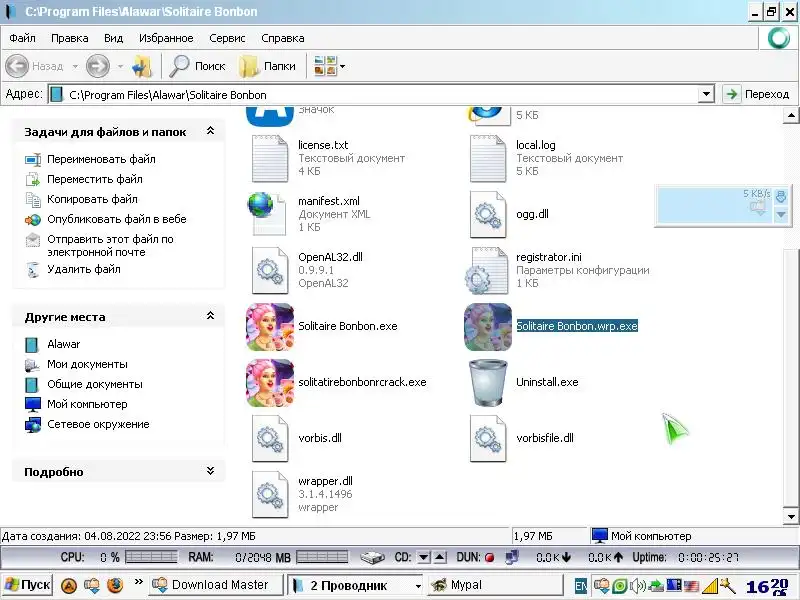The image size is (800, 600).
Task: Open the Файл menu
Action: pos(22,38)
